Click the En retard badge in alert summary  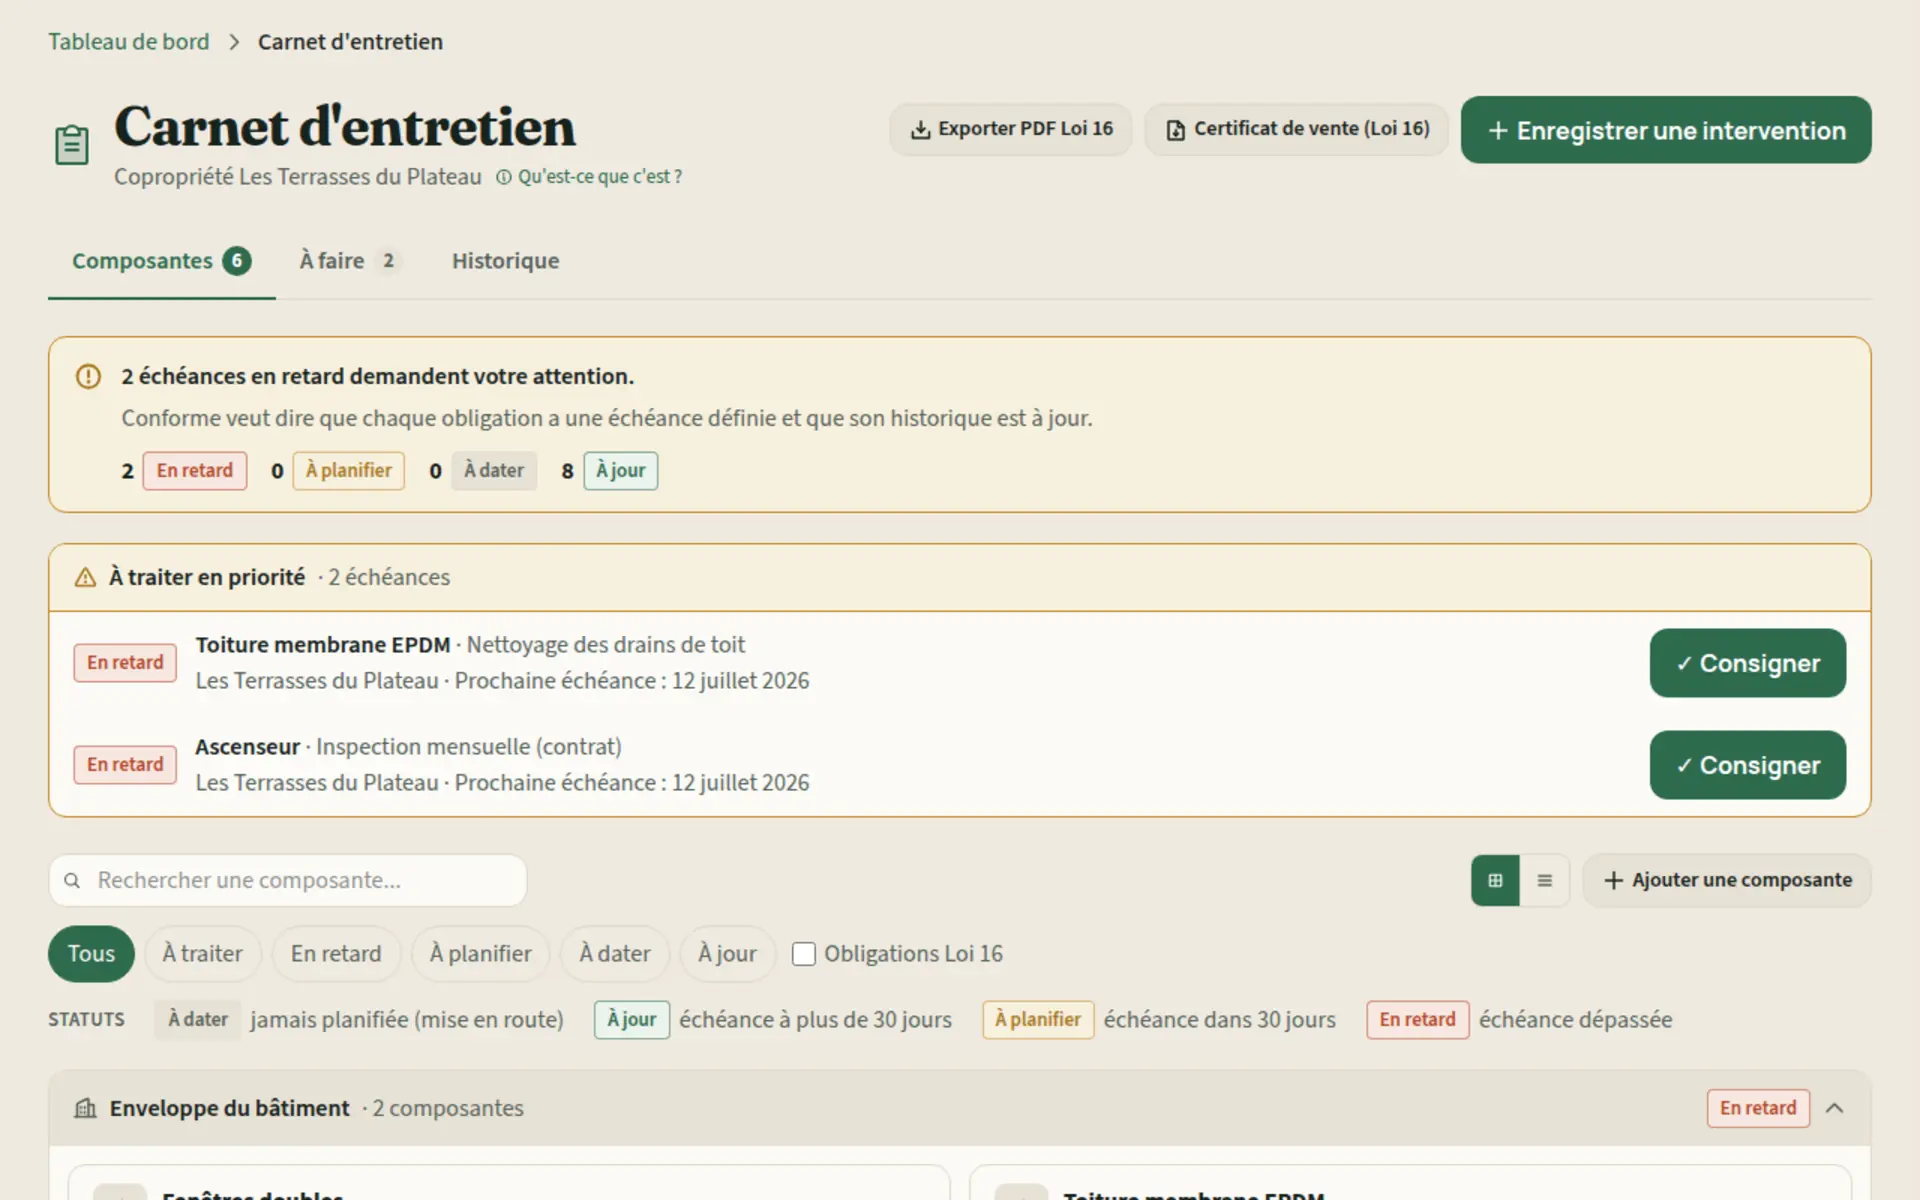195,471
